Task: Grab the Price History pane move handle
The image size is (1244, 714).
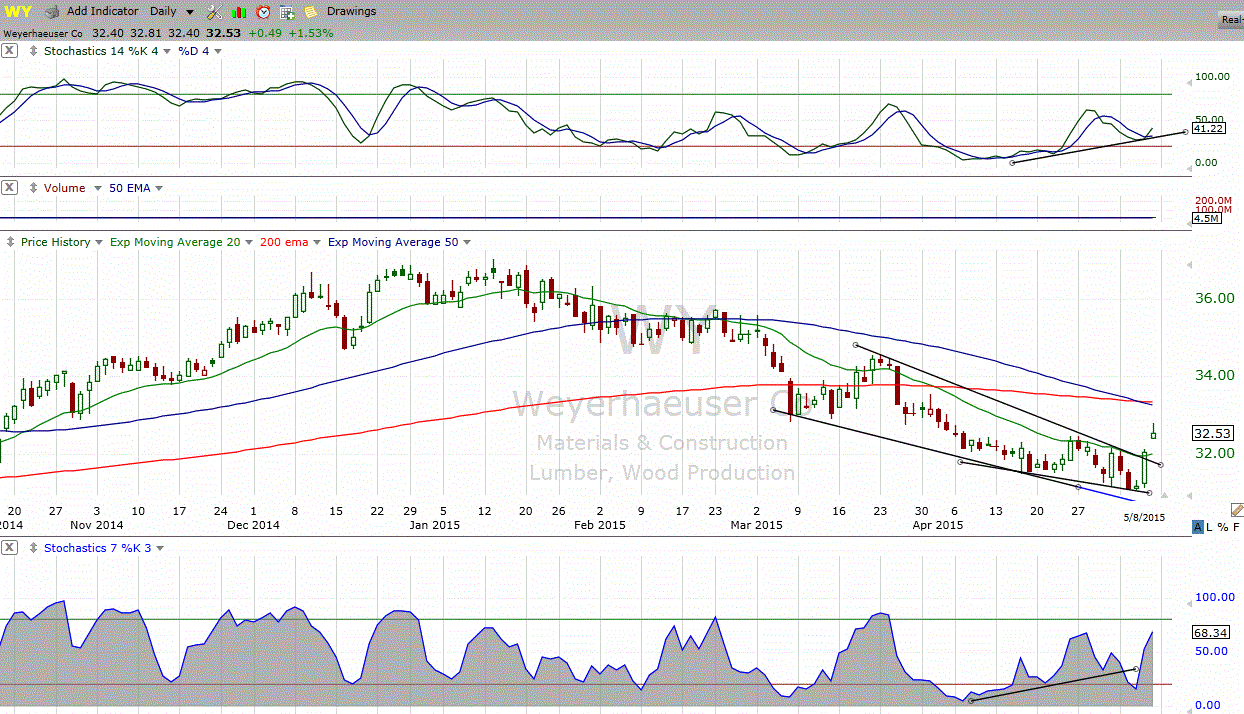Action: [9, 242]
